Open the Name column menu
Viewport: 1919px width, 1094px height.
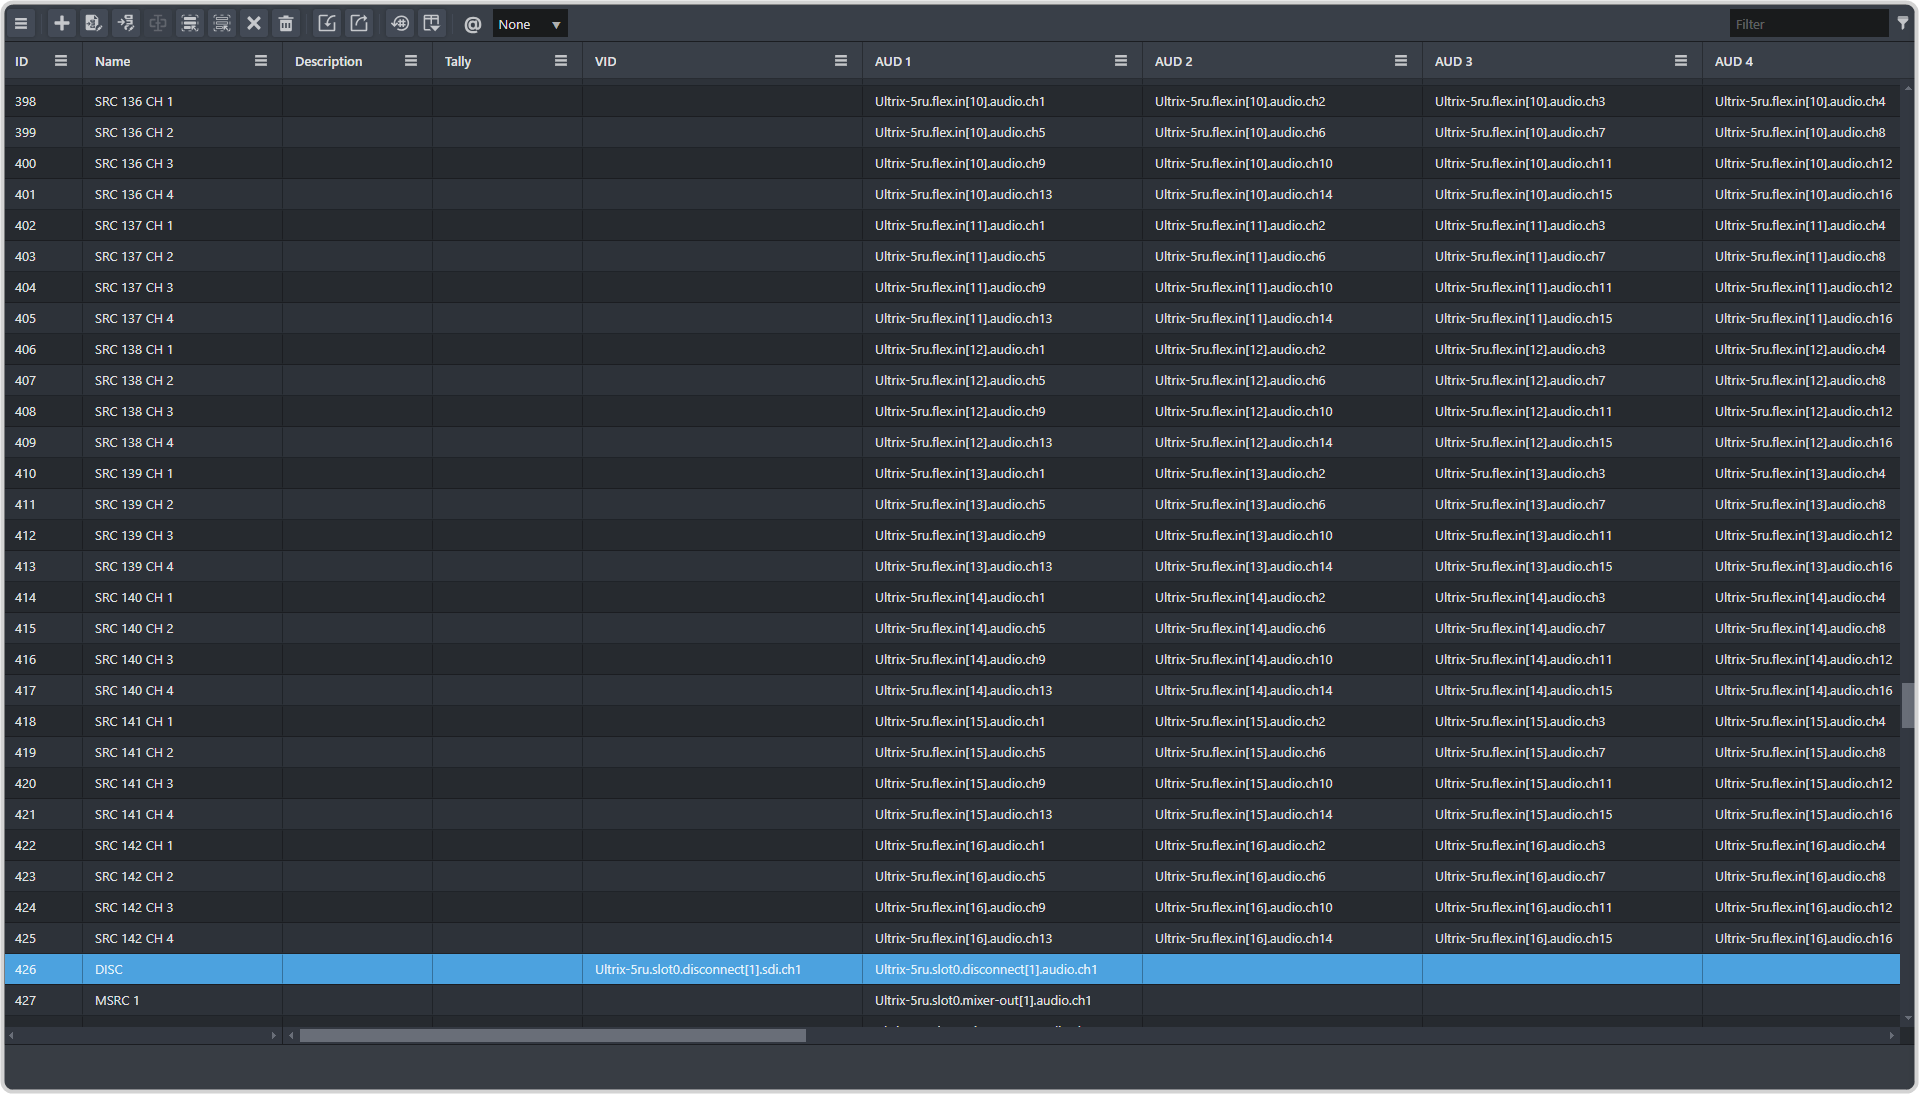coord(261,61)
